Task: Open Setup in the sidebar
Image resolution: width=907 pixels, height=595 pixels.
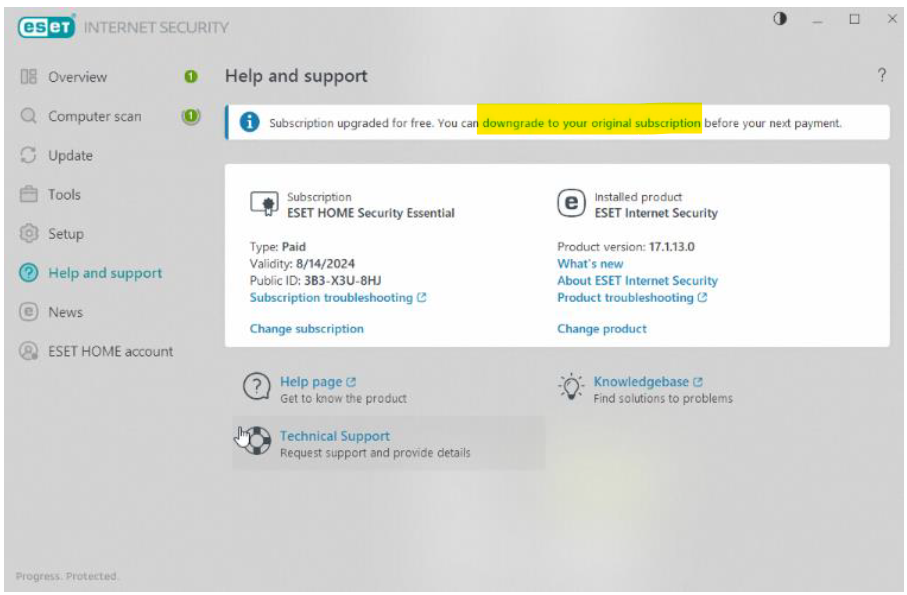Action: point(66,234)
